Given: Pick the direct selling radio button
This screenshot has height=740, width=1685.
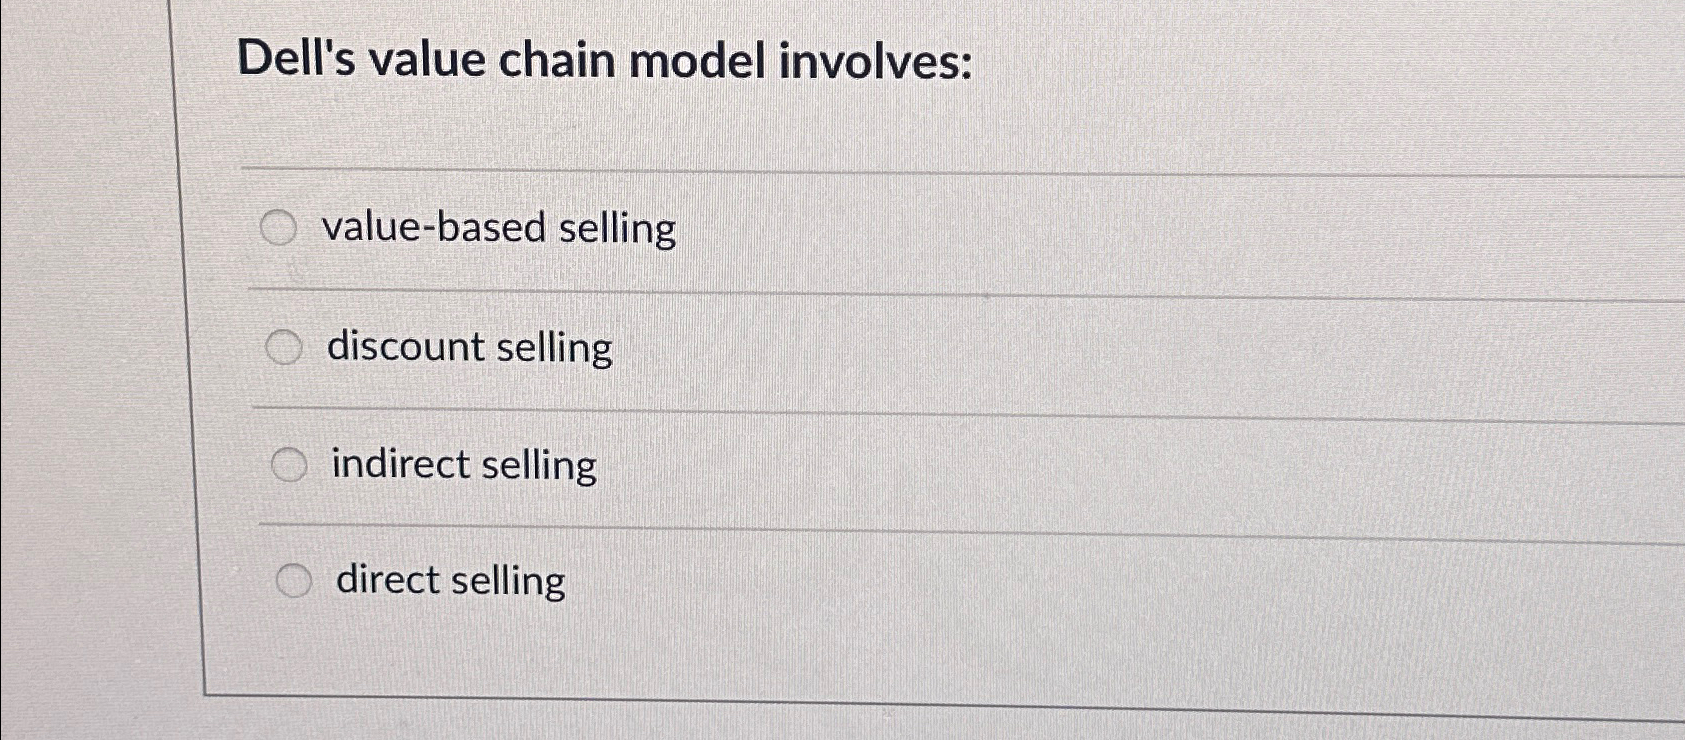Looking at the screenshot, I should (294, 581).
